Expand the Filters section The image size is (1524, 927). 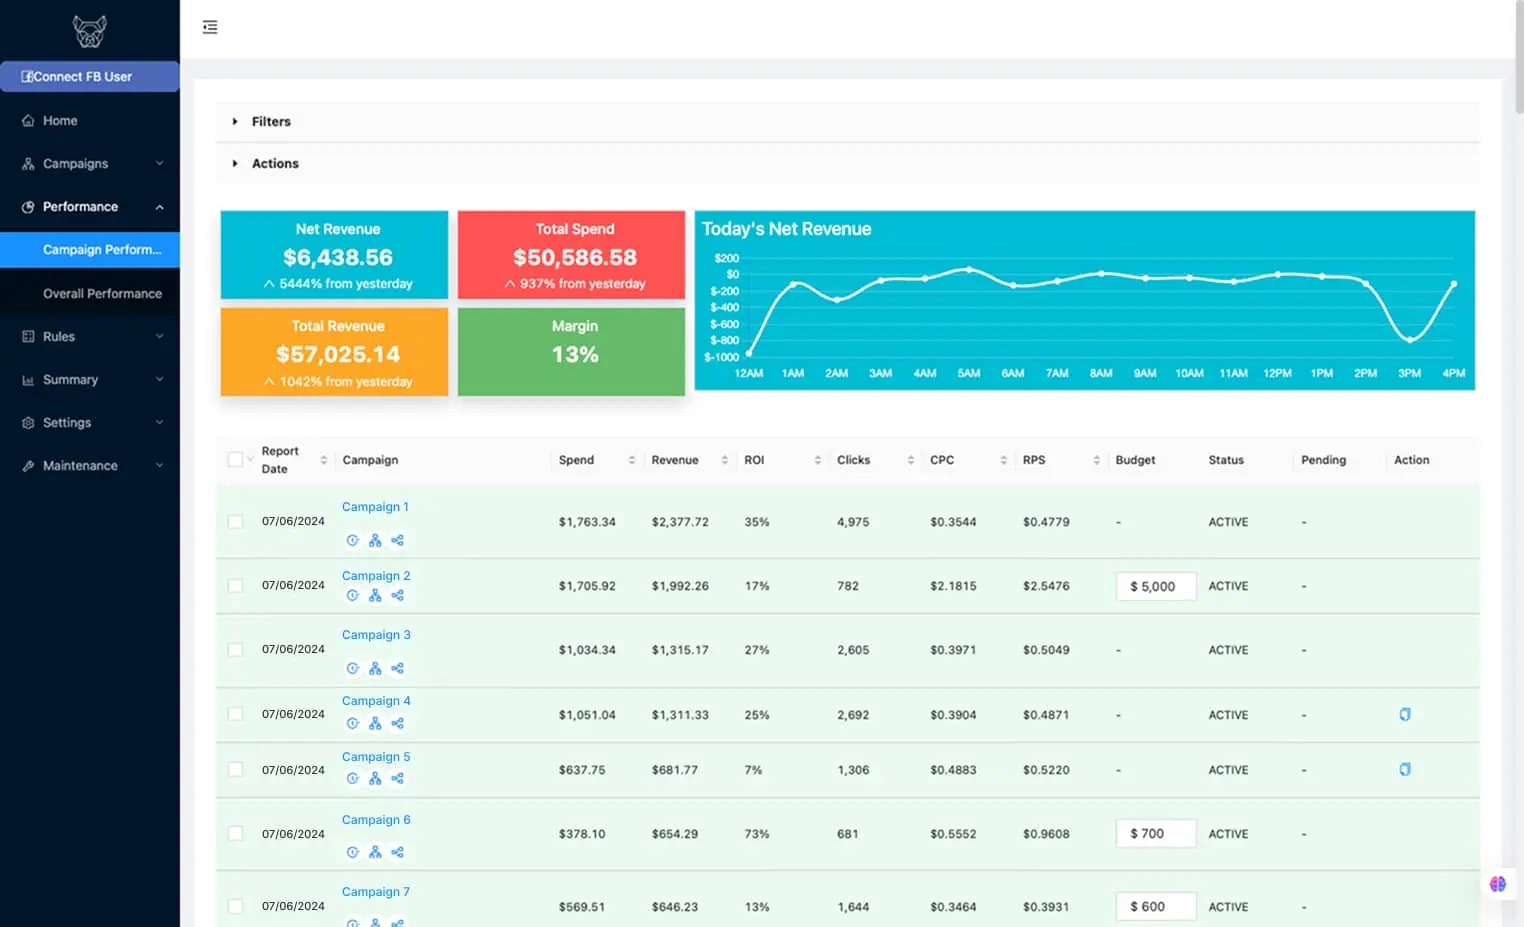coord(271,121)
